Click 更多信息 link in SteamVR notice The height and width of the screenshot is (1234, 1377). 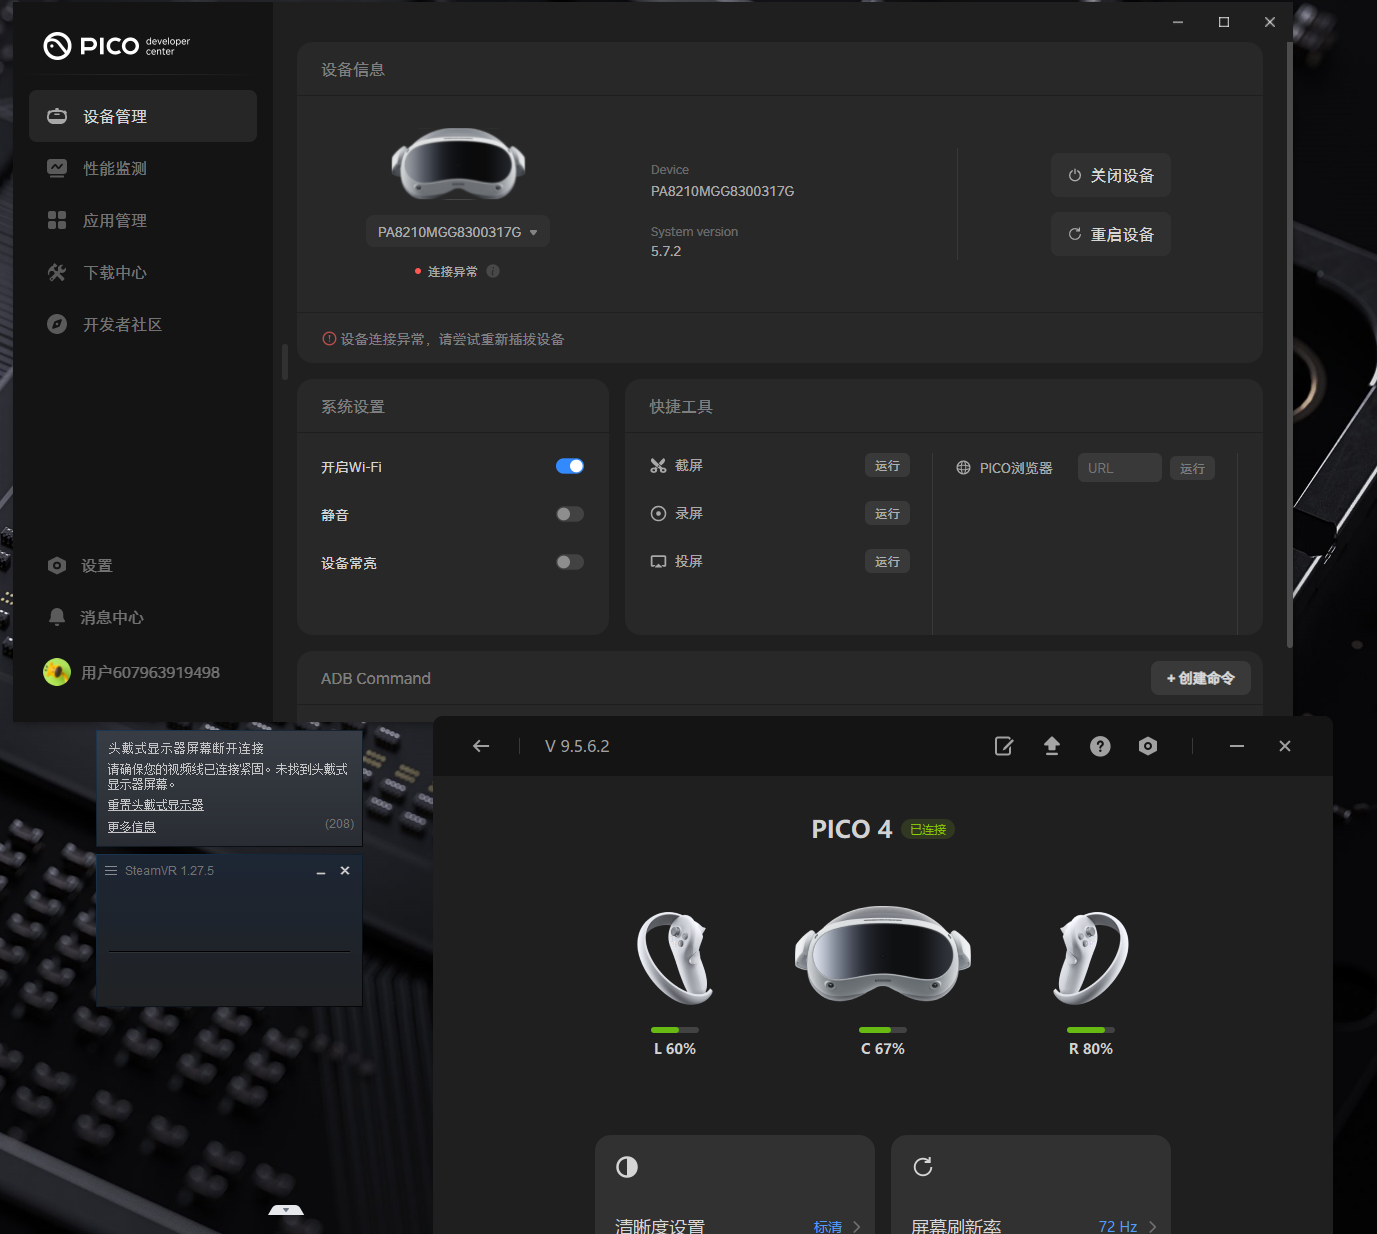pos(131,827)
